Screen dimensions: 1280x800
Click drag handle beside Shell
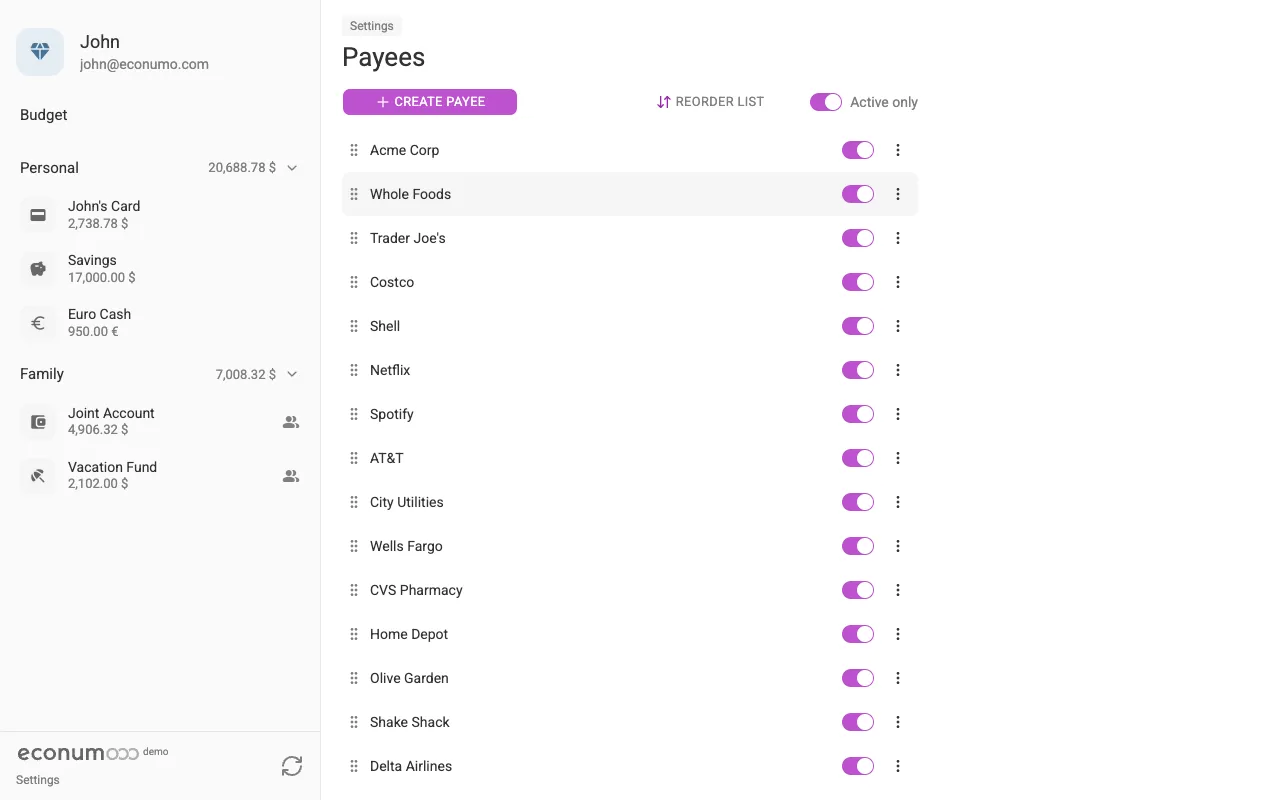[x=354, y=326]
